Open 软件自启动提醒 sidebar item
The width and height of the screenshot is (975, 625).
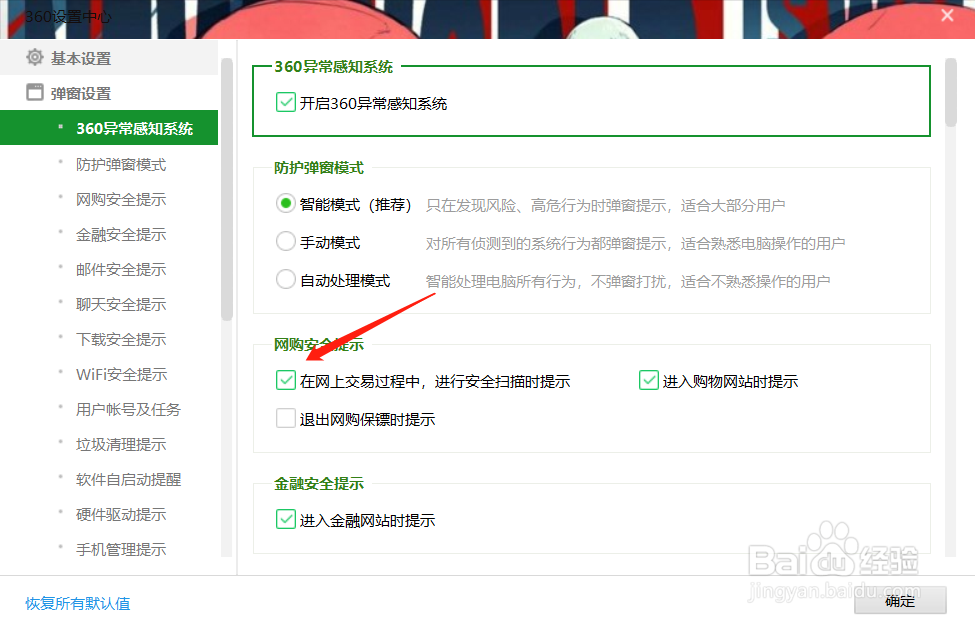click(129, 479)
